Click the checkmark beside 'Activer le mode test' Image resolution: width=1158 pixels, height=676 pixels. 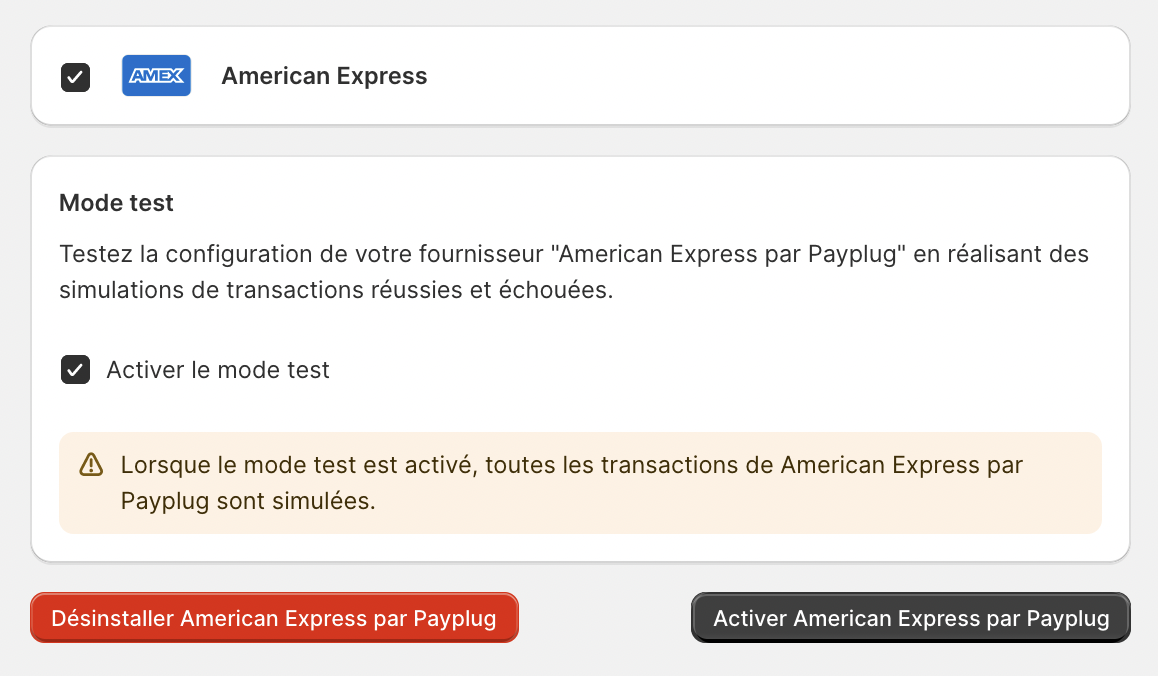pyautogui.click(x=76, y=370)
